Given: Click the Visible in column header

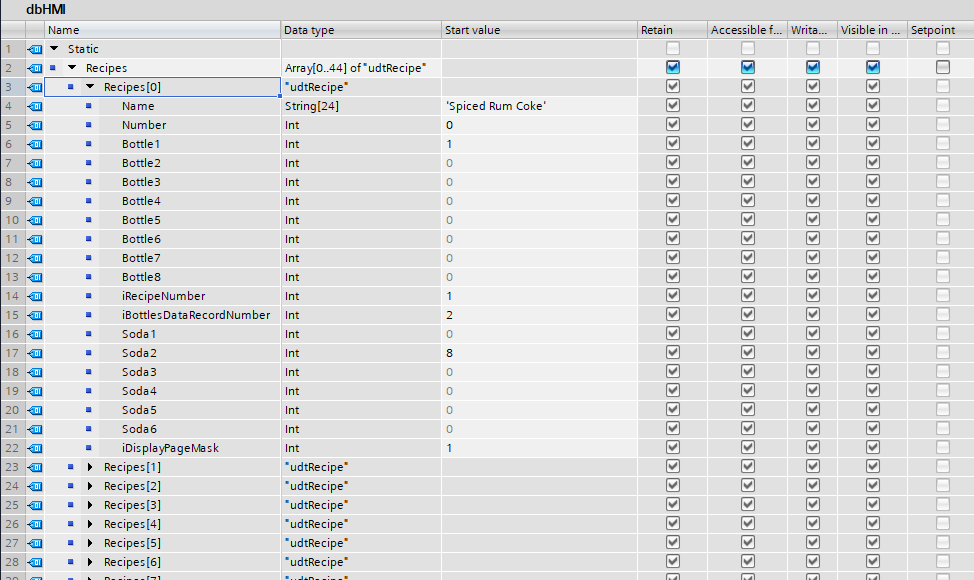Looking at the screenshot, I should [x=872, y=30].
